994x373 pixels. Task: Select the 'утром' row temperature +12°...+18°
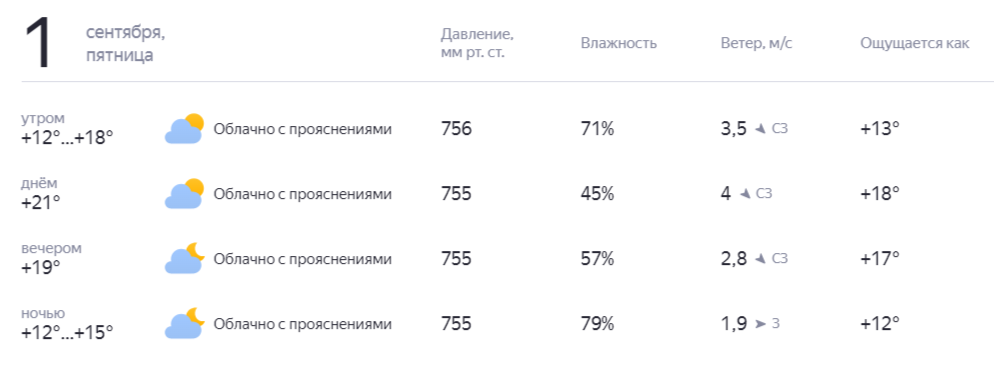coord(67,137)
